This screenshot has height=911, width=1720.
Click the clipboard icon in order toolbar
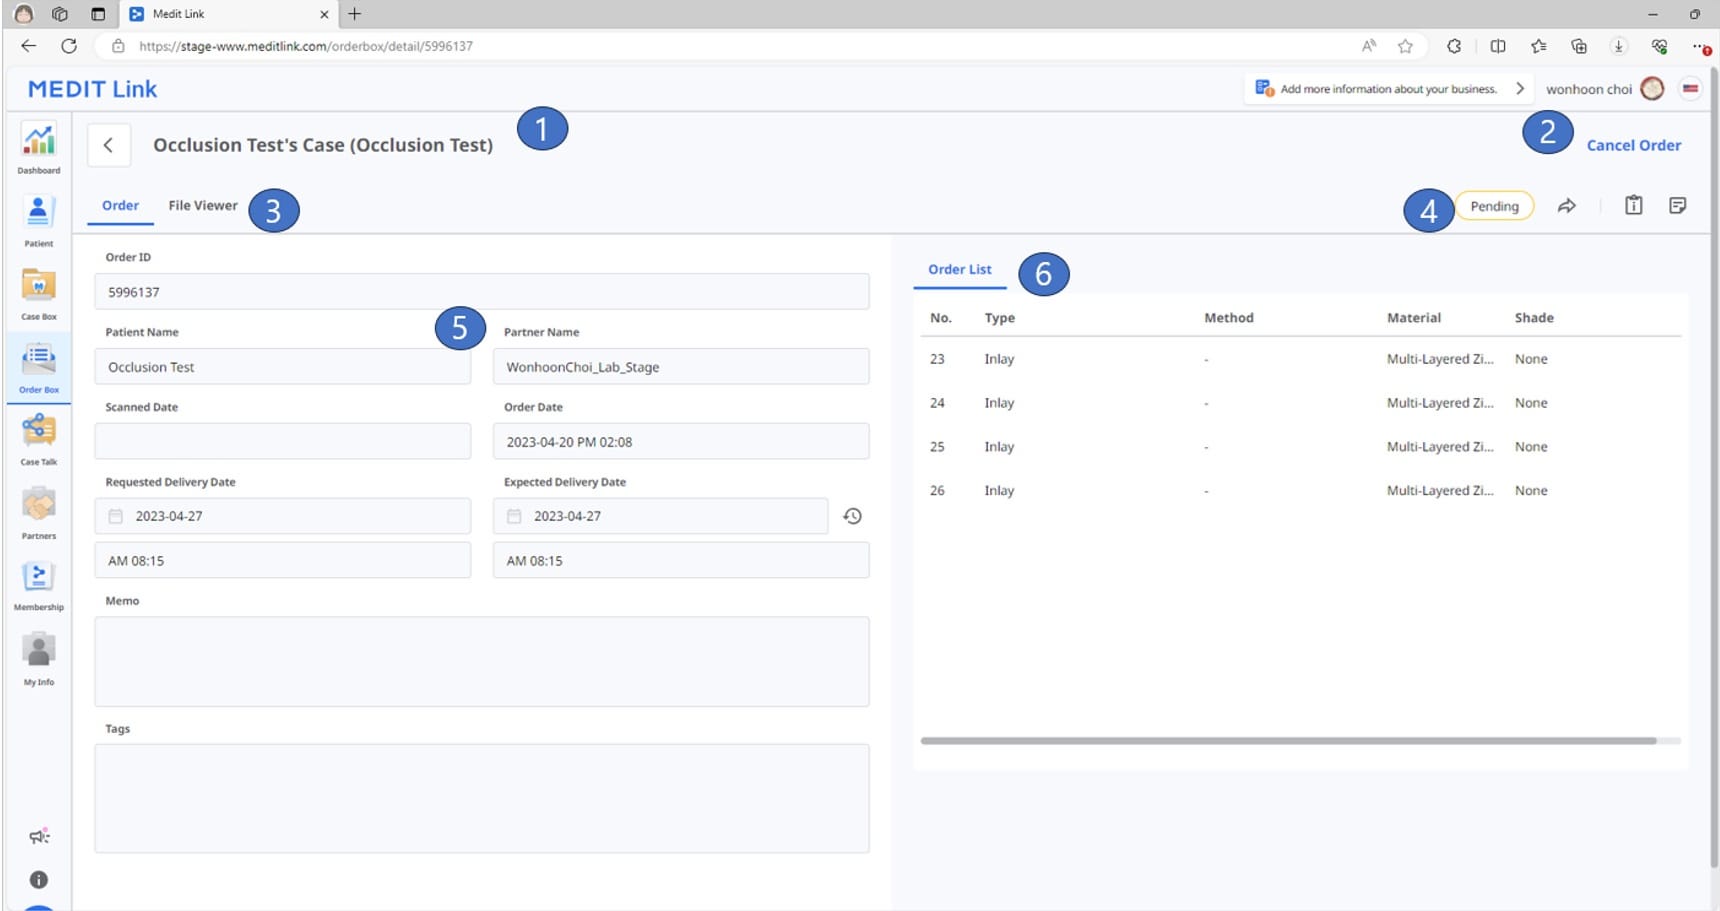(1633, 205)
